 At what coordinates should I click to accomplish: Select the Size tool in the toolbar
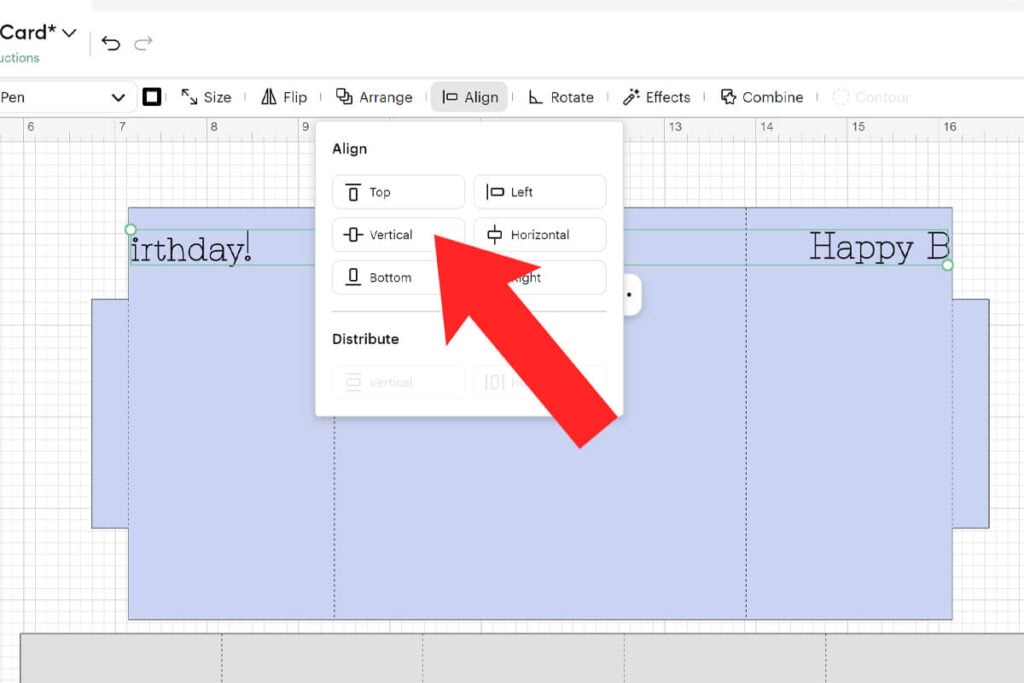206,97
